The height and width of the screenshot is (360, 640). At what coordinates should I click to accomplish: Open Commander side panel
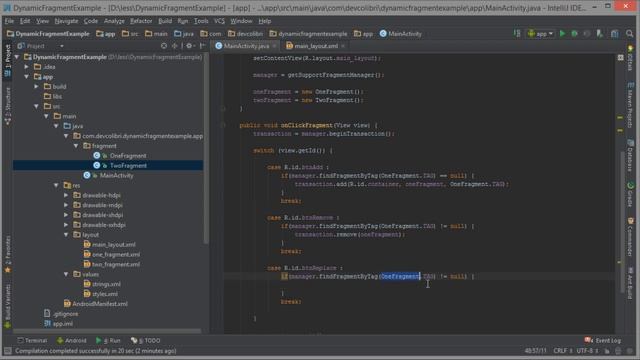[x=631, y=237]
